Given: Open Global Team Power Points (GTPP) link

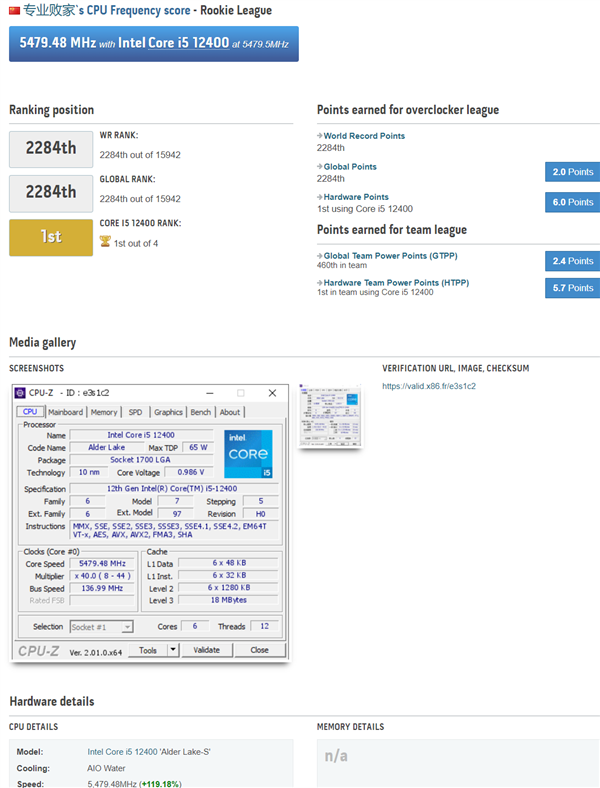Looking at the screenshot, I should tap(390, 256).
